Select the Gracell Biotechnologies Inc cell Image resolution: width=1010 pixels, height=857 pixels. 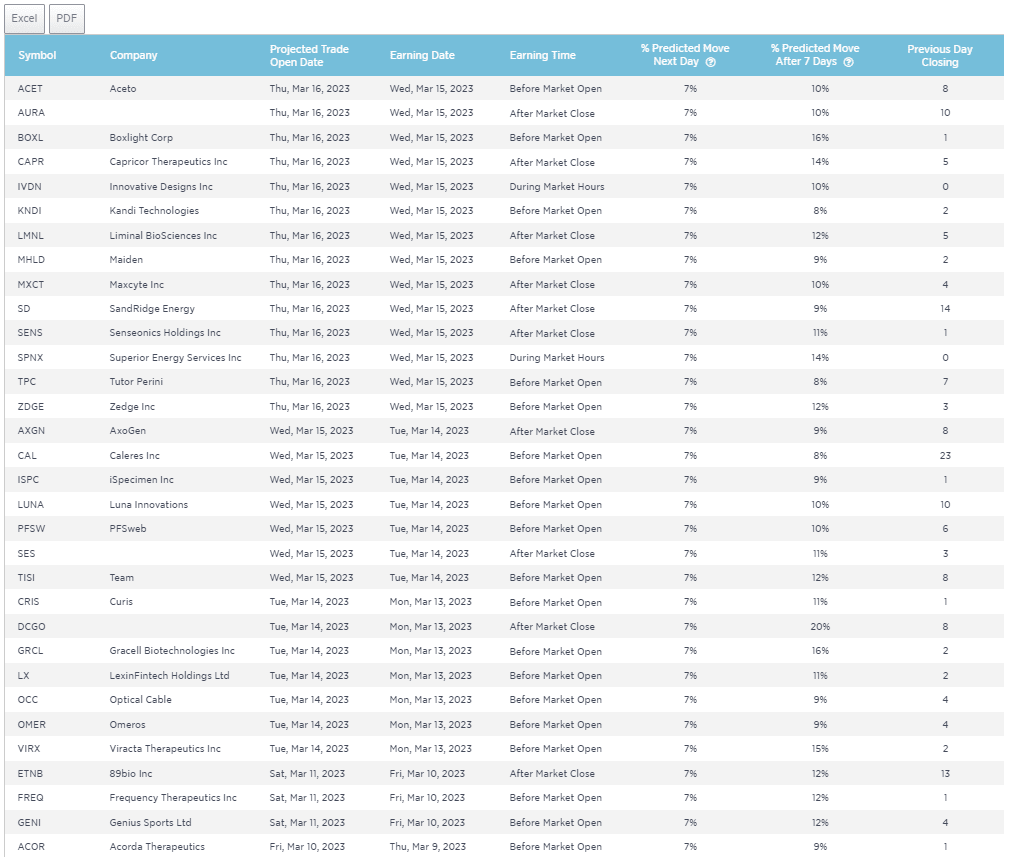tap(172, 651)
